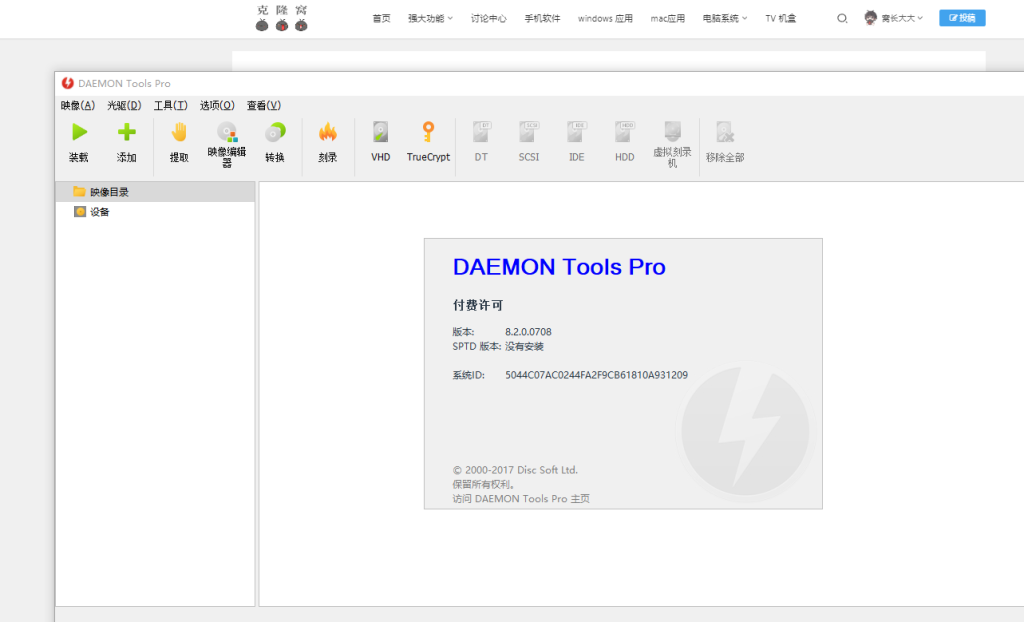Viewport: 1024px width, 622px height.
Task: Click the user avatar in website header
Action: pyautogui.click(x=870, y=18)
